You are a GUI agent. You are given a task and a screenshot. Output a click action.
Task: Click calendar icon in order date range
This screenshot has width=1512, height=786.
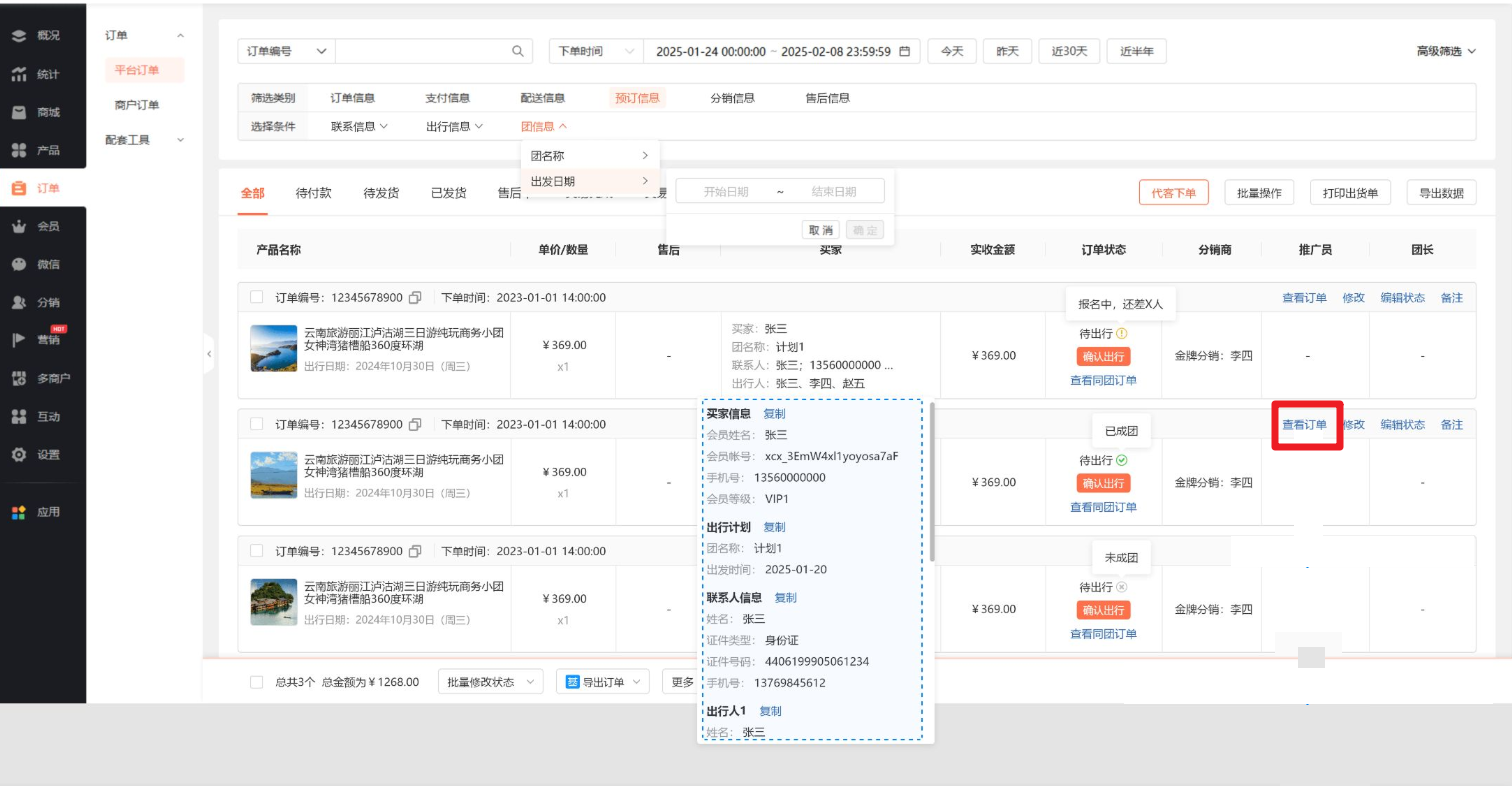point(904,51)
